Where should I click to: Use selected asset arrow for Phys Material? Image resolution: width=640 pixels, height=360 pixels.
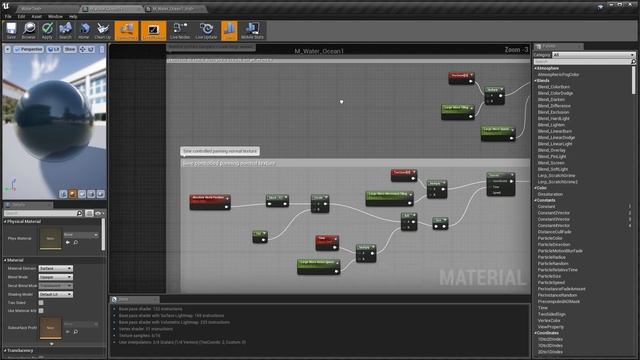coord(68,242)
